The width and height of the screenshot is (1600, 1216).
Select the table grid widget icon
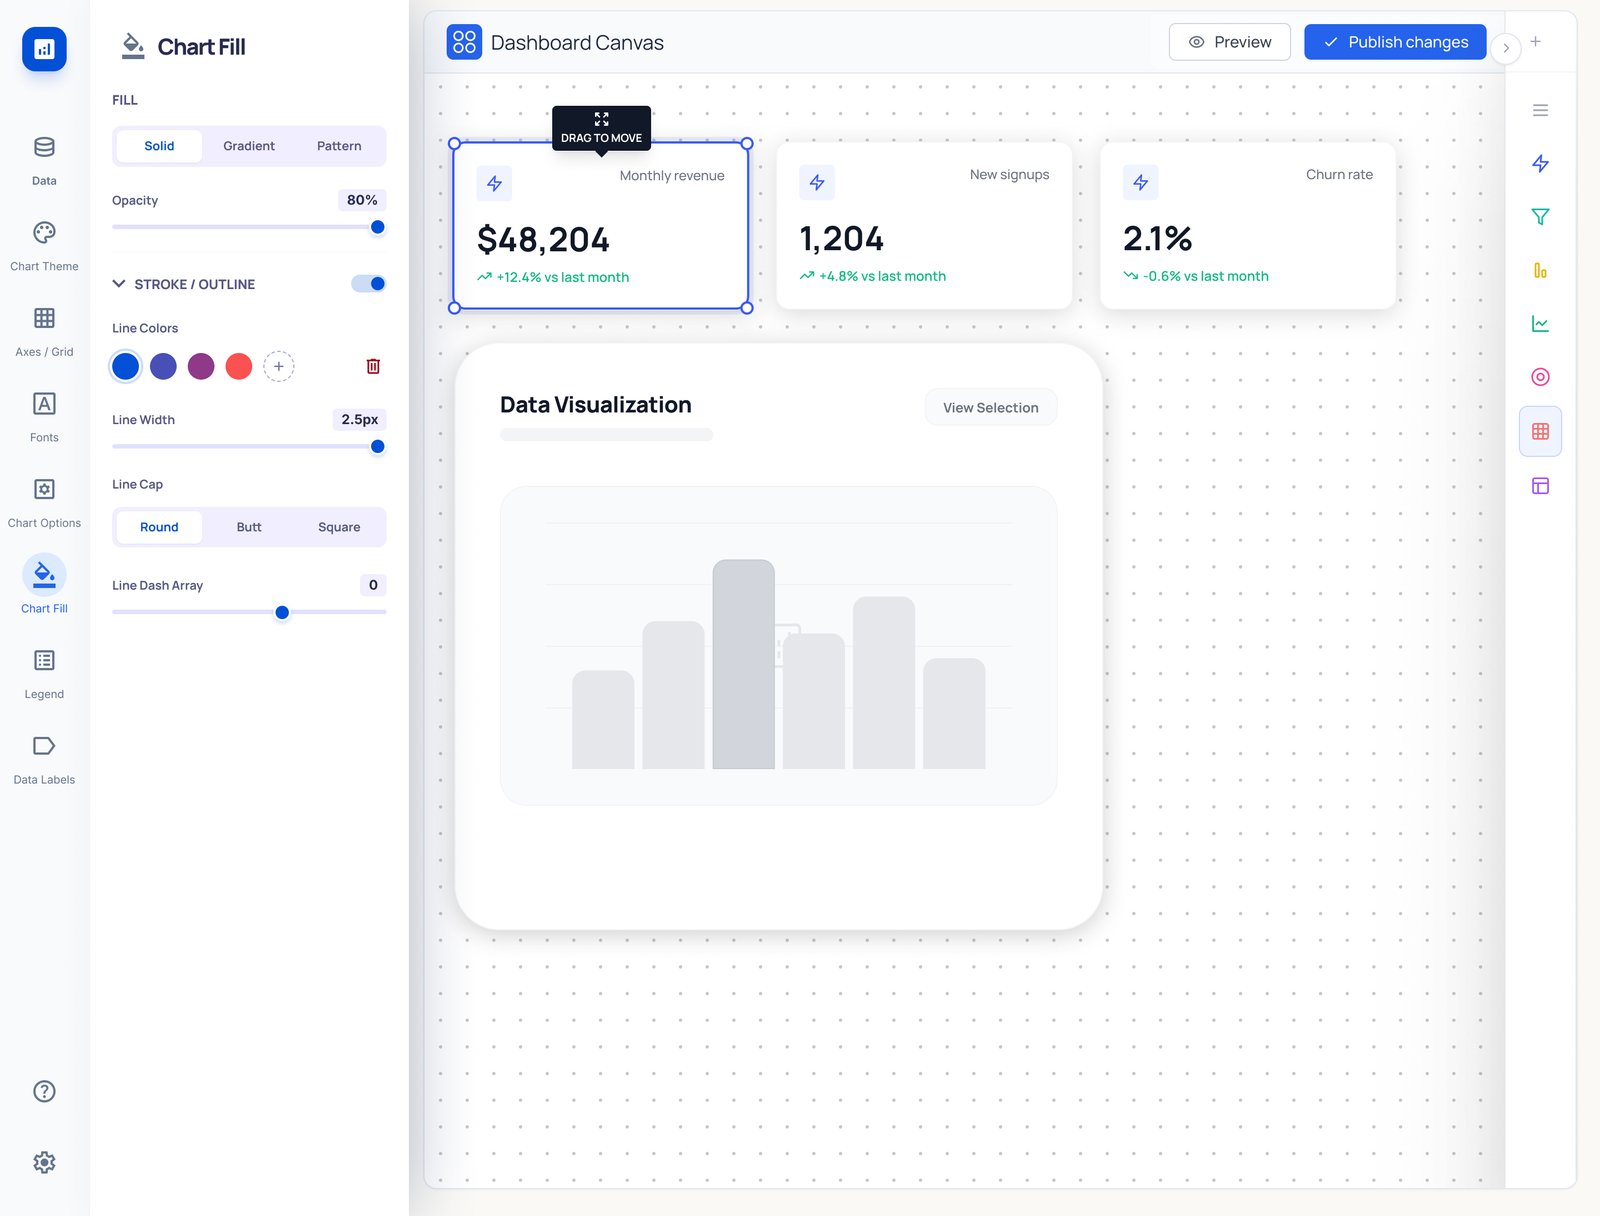pyautogui.click(x=1540, y=431)
